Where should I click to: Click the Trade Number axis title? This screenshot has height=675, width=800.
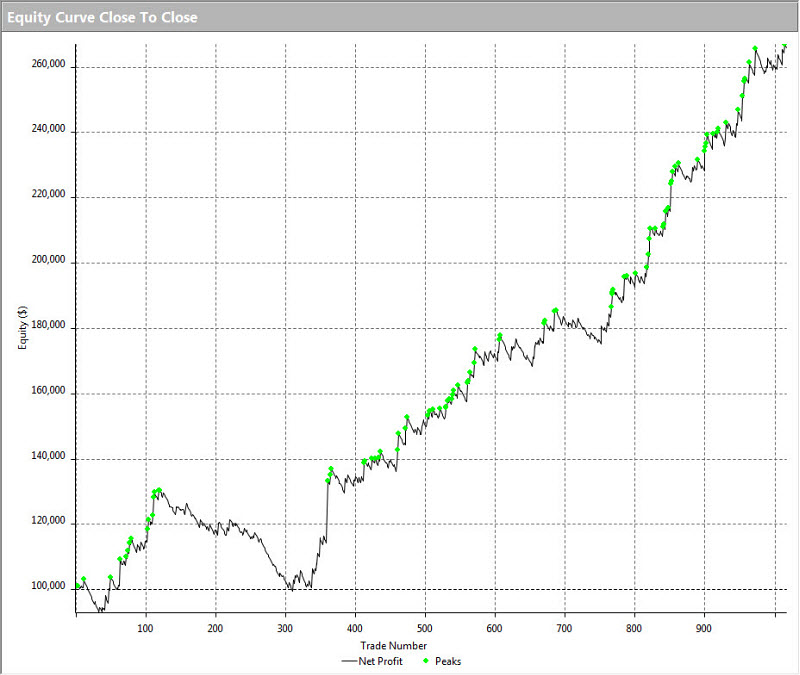pos(393,646)
